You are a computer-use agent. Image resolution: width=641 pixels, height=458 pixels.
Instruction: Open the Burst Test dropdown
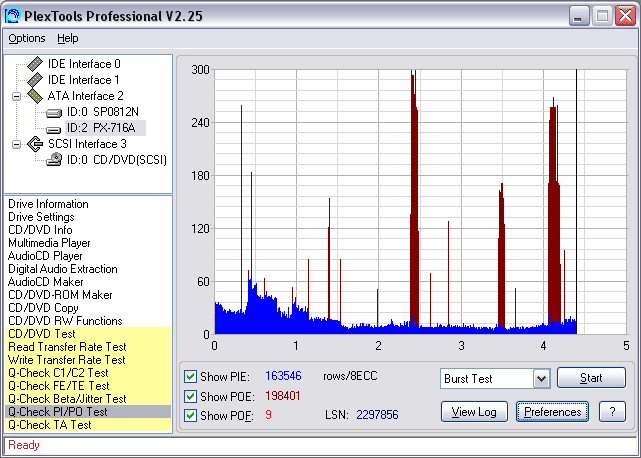point(541,379)
